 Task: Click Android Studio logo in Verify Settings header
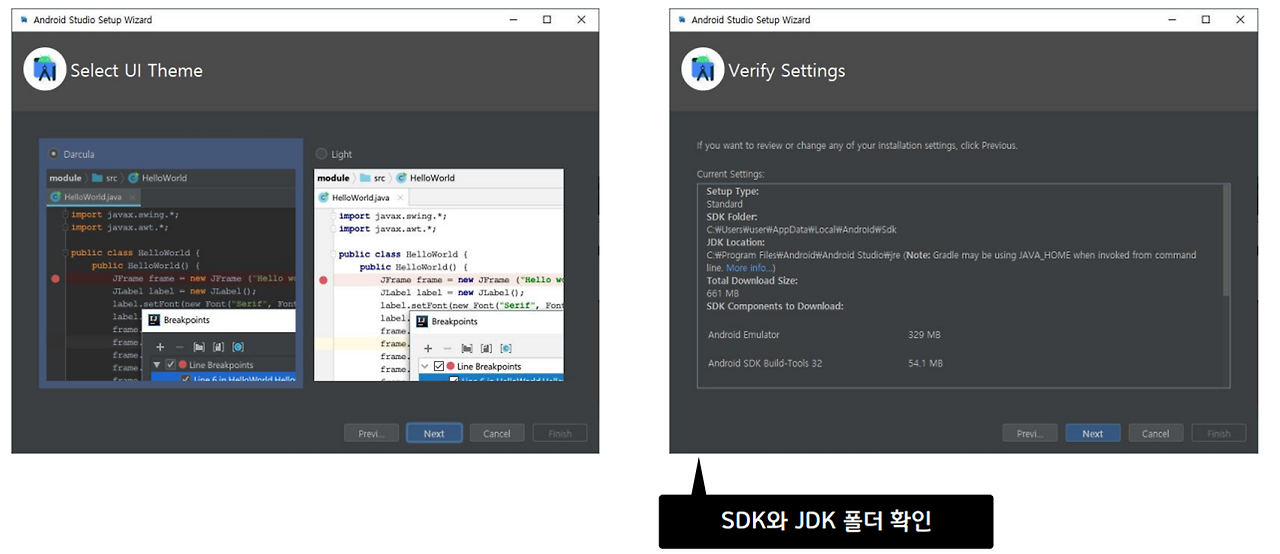pyautogui.click(x=703, y=70)
